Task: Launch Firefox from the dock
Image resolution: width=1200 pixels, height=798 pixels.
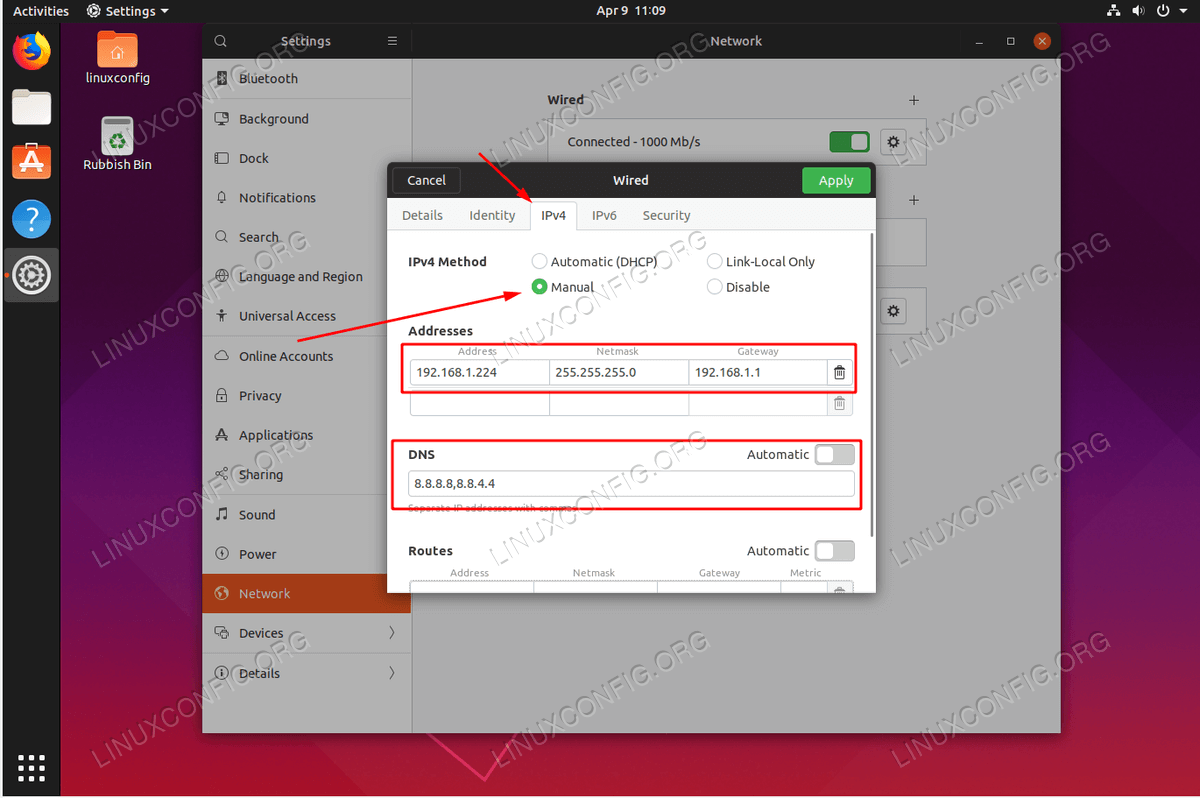Action: (x=31, y=48)
